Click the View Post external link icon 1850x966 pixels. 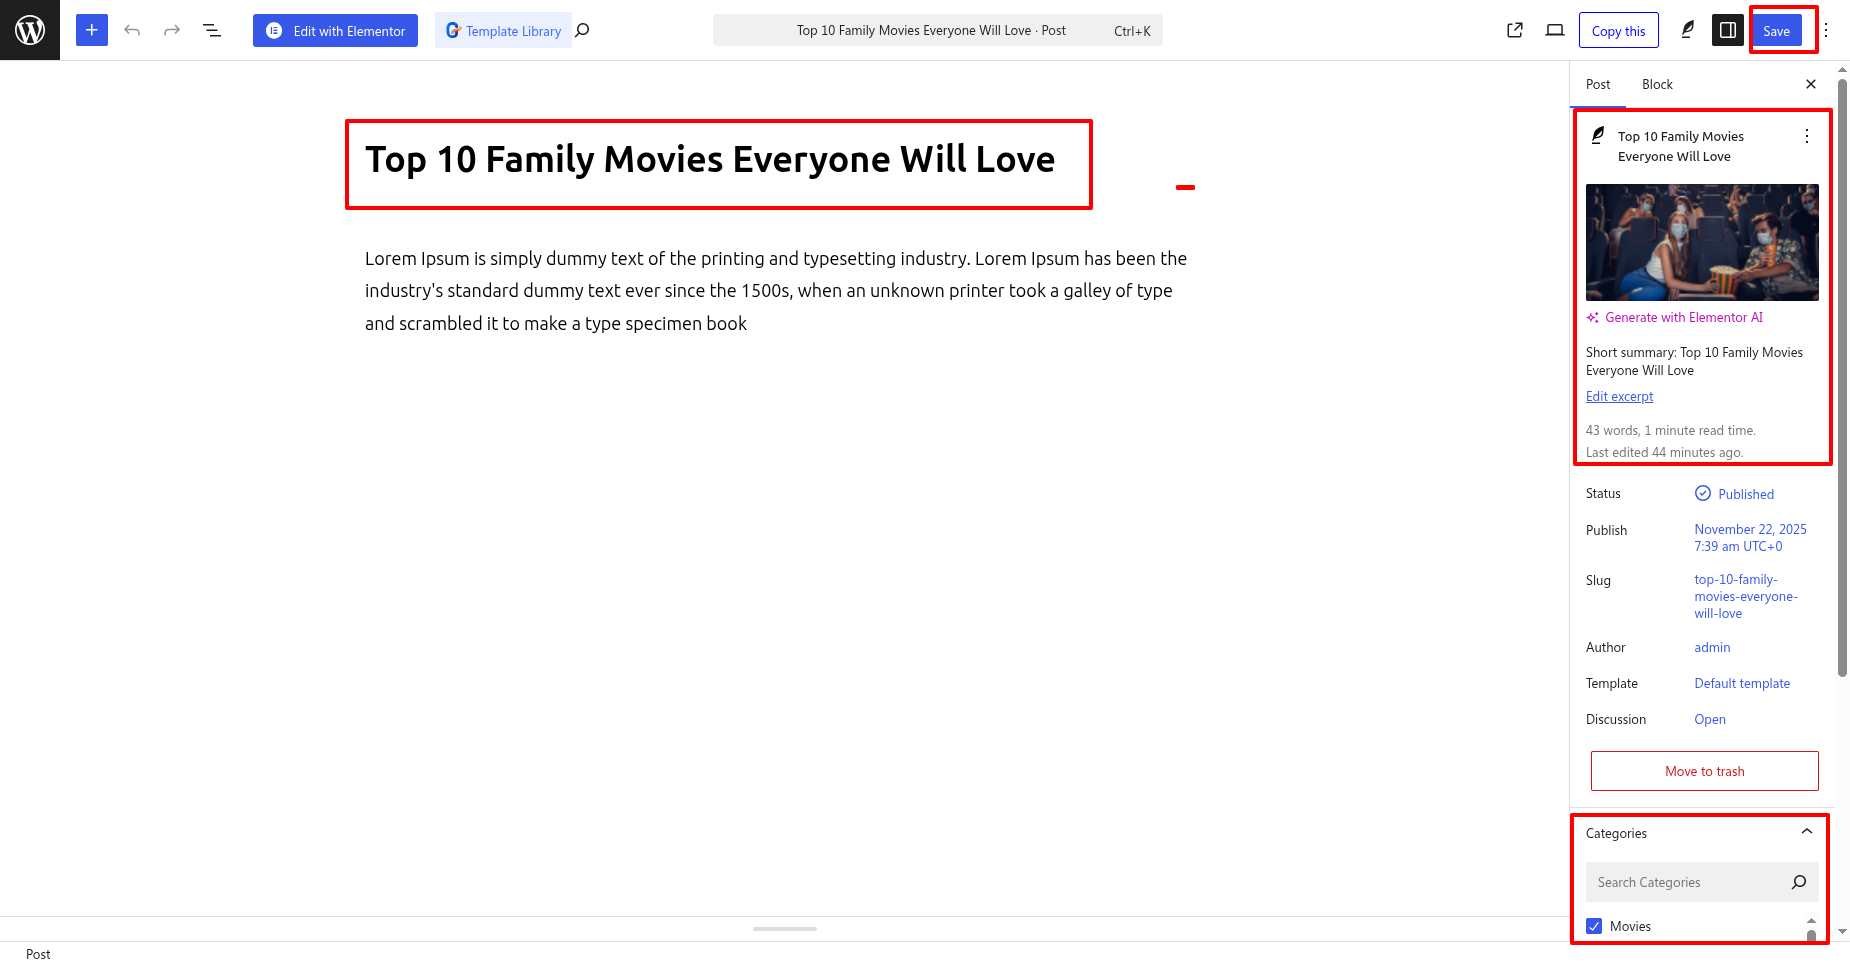[1515, 30]
